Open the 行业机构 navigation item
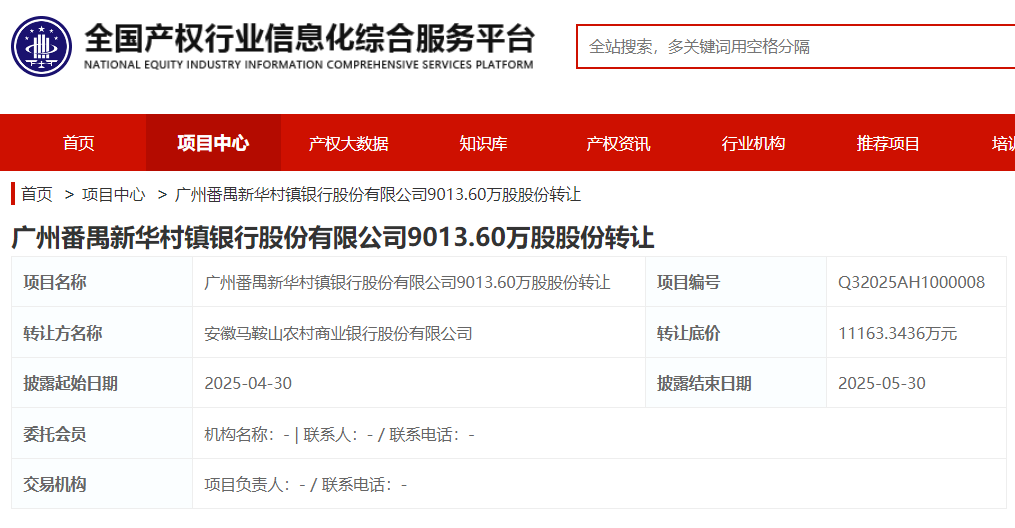This screenshot has height=528, width=1015. [753, 143]
